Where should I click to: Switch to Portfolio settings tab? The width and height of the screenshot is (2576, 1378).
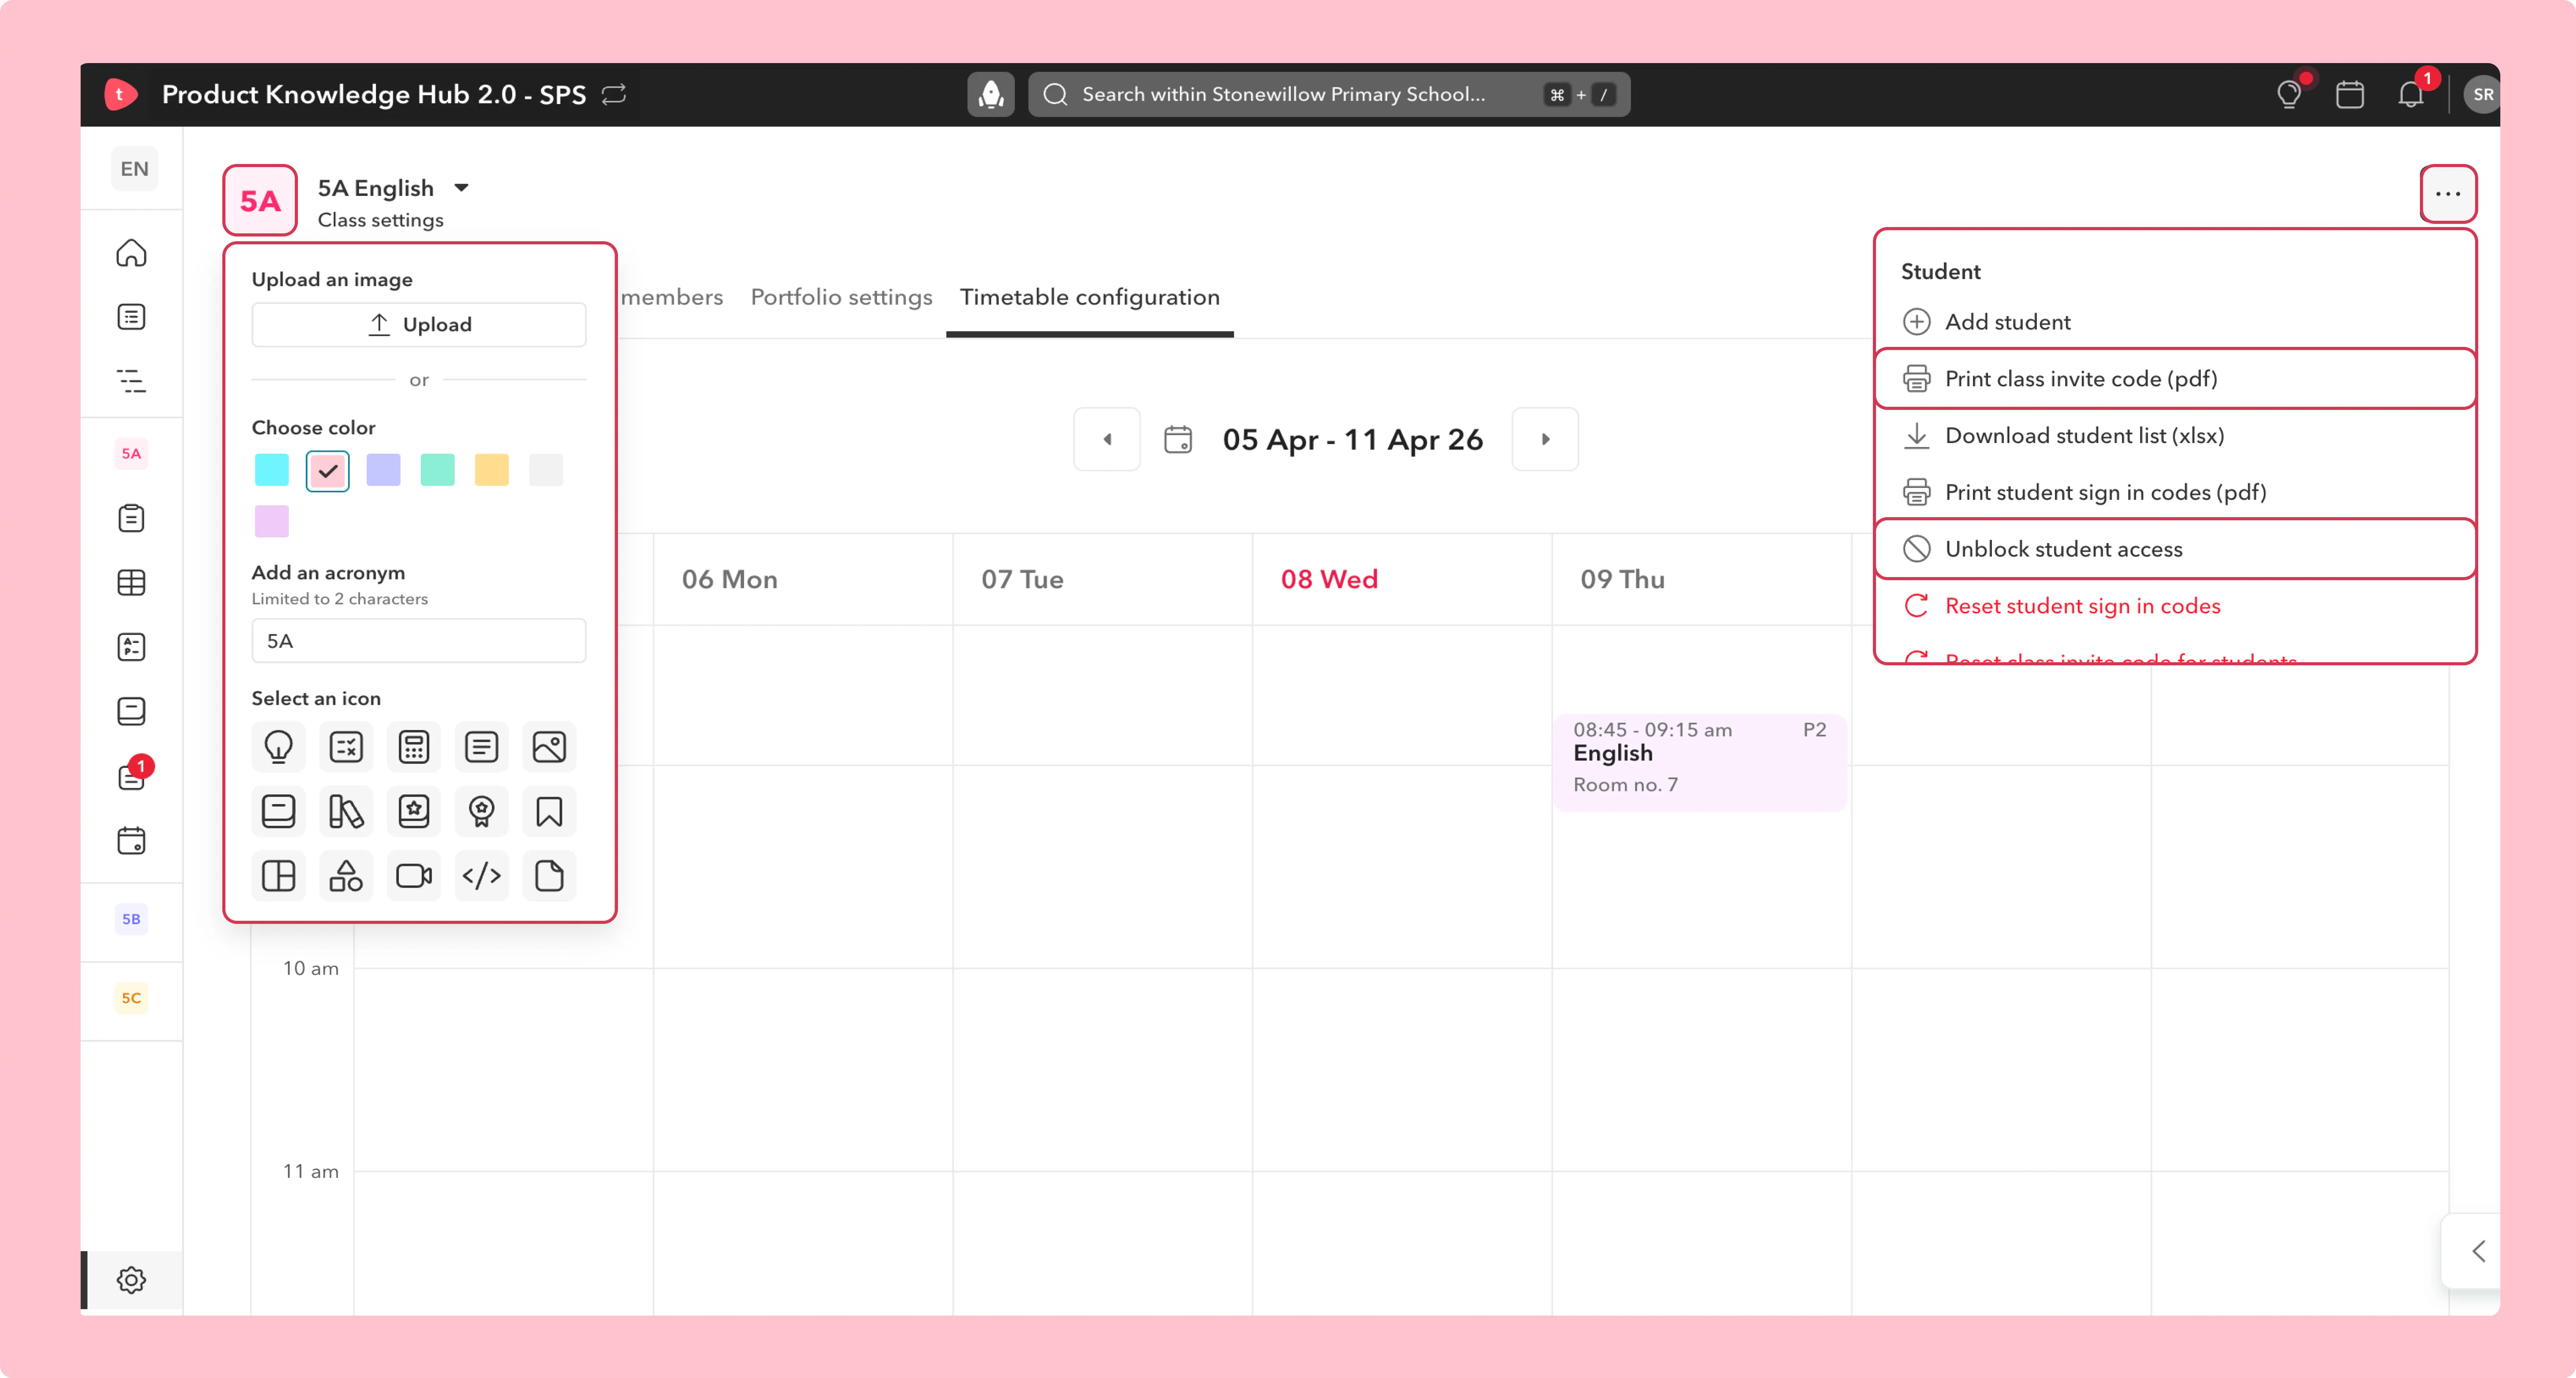(841, 297)
